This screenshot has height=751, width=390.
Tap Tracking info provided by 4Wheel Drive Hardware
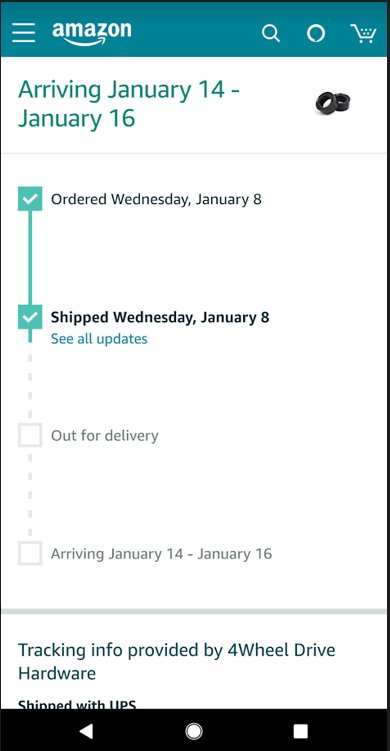pos(176,661)
